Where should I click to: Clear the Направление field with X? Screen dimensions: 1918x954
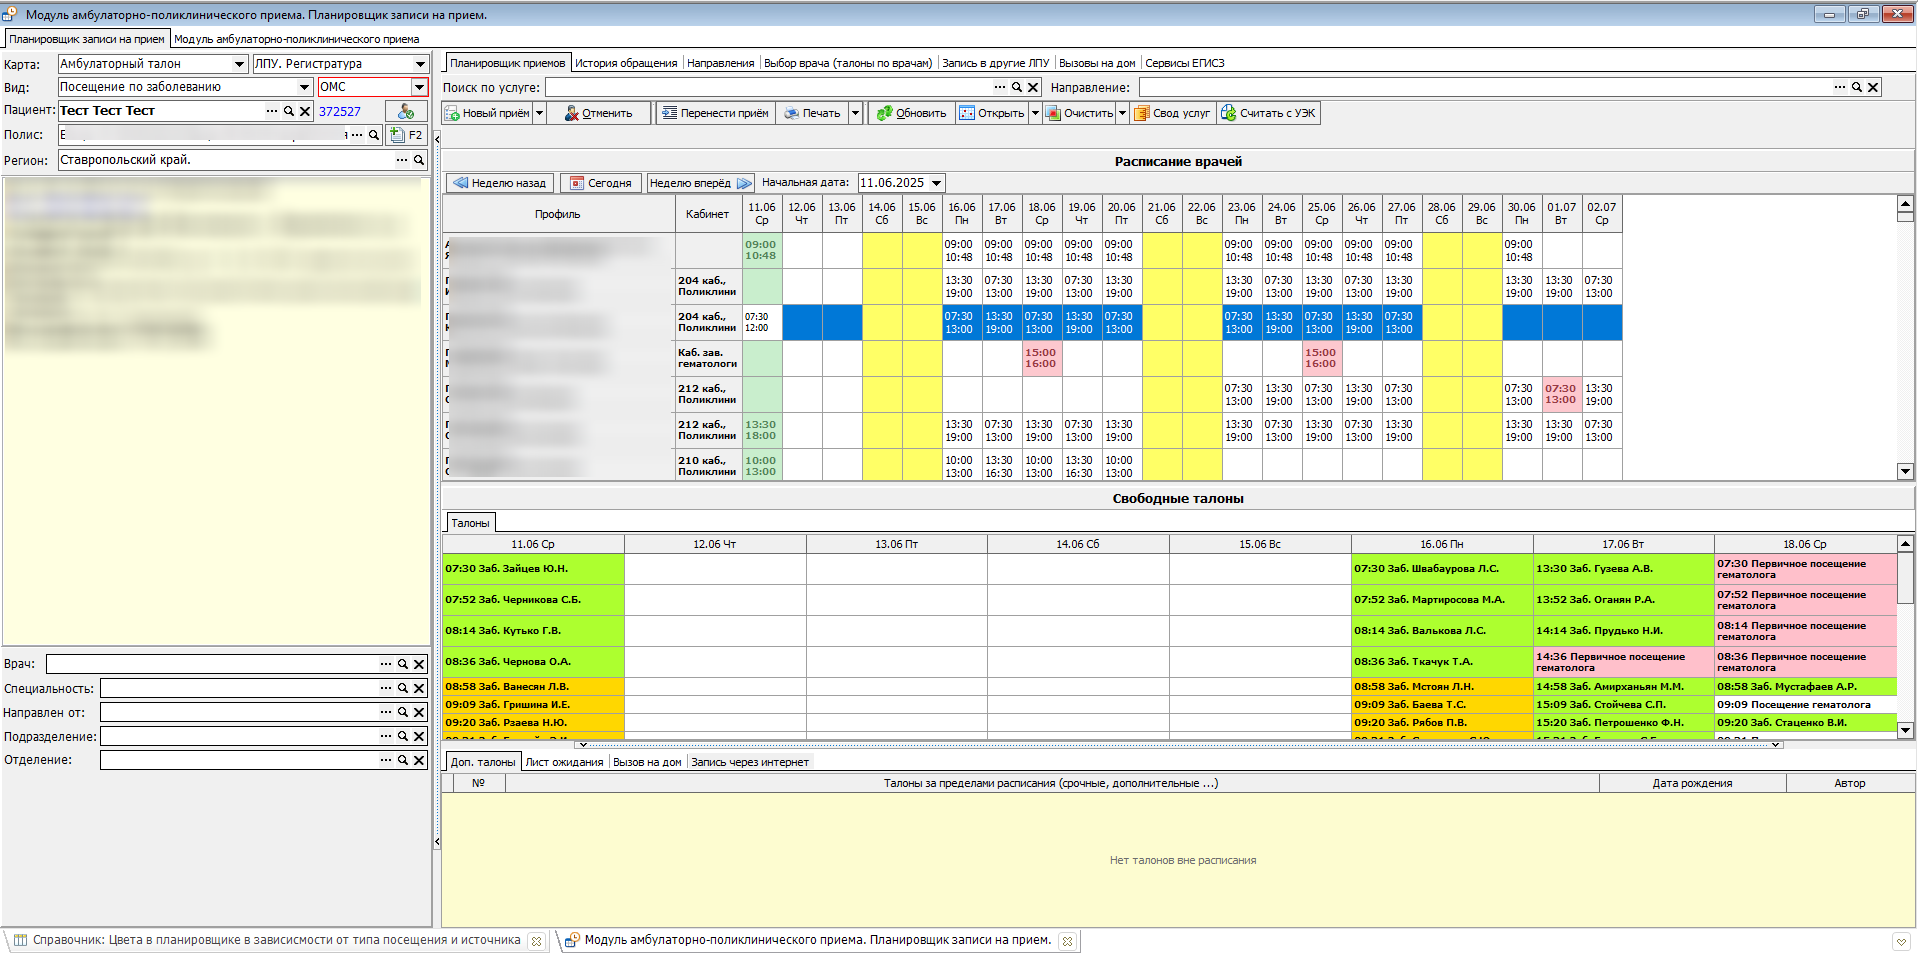tap(1873, 88)
